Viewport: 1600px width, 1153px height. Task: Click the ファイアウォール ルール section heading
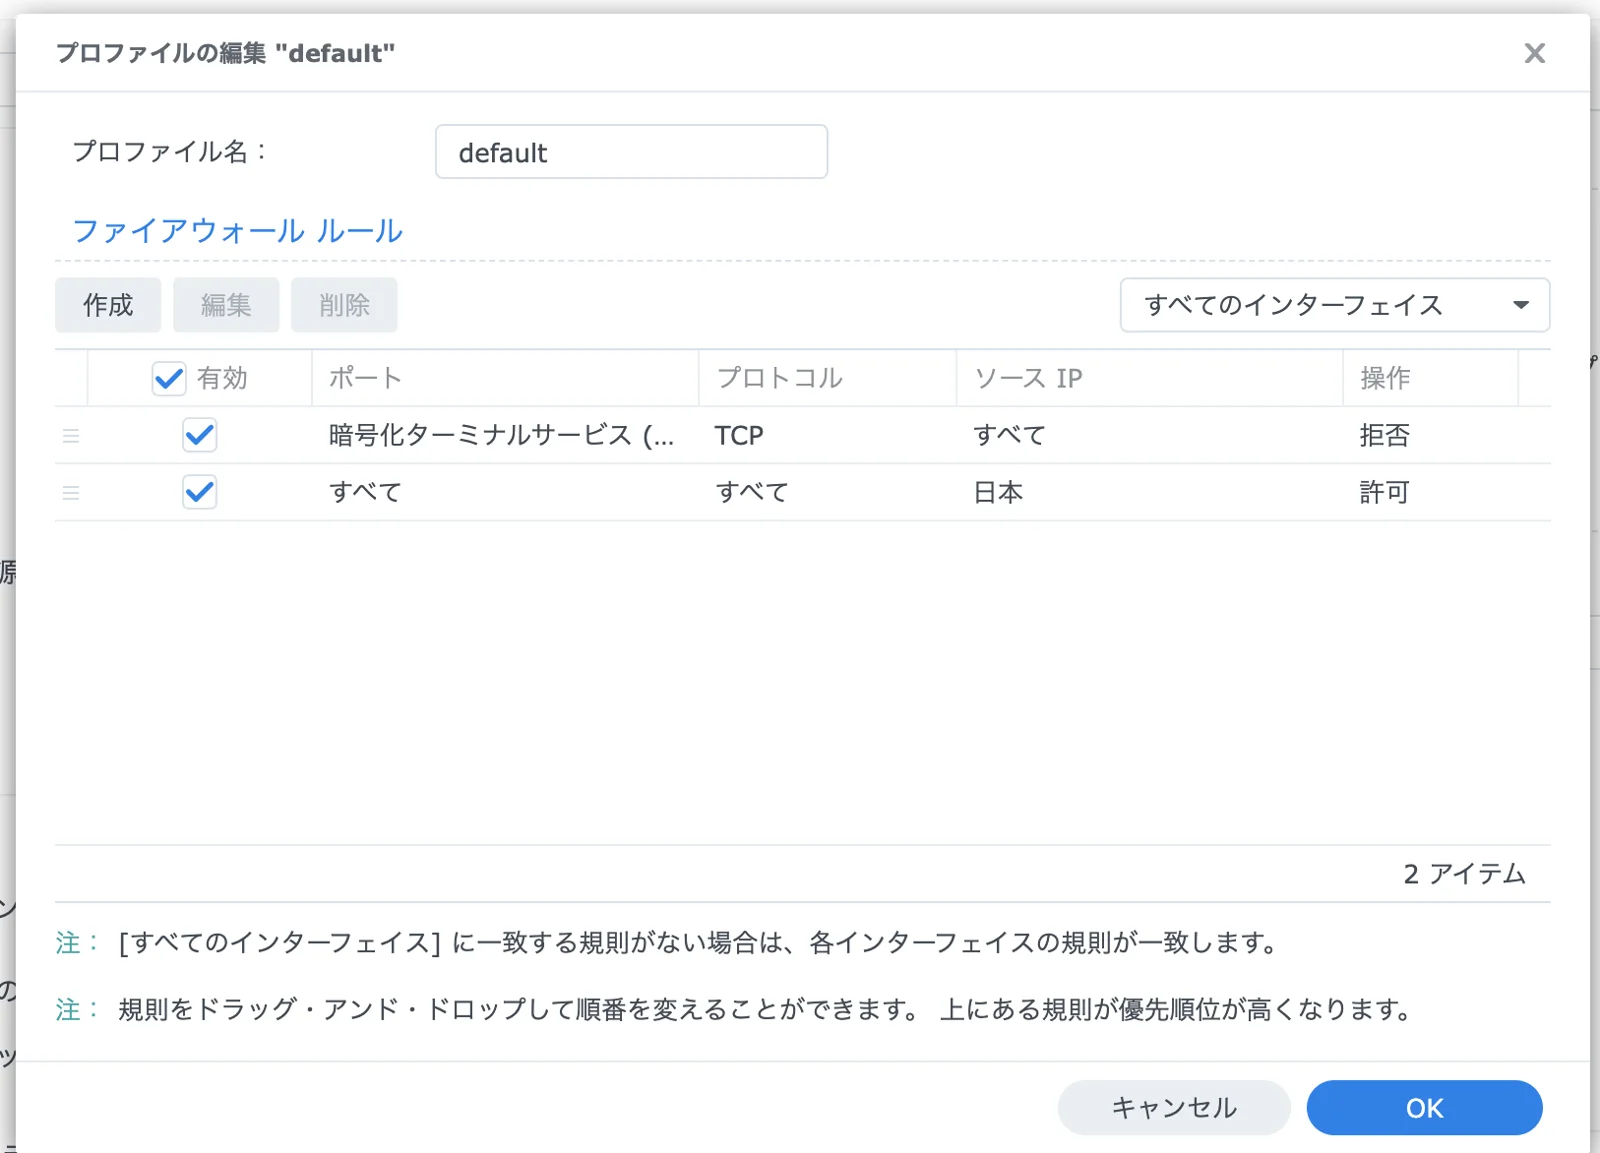tap(238, 231)
